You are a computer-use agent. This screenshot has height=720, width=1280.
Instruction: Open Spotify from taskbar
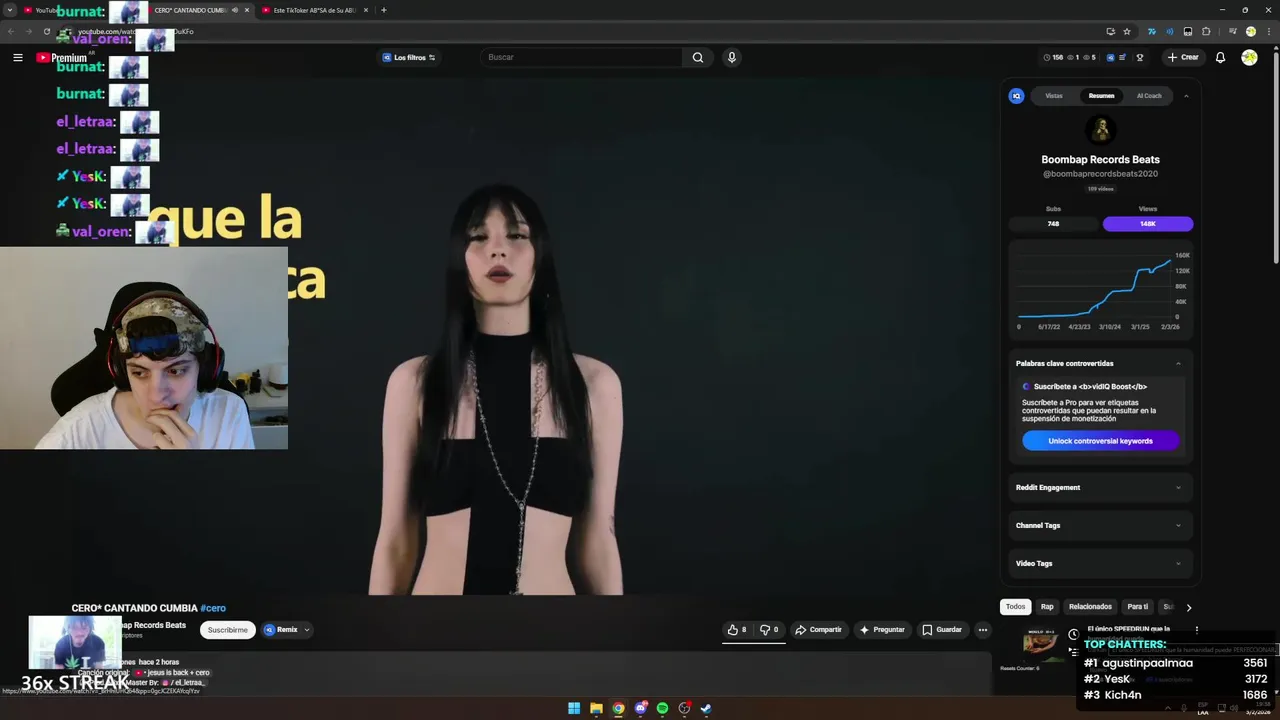[662, 708]
